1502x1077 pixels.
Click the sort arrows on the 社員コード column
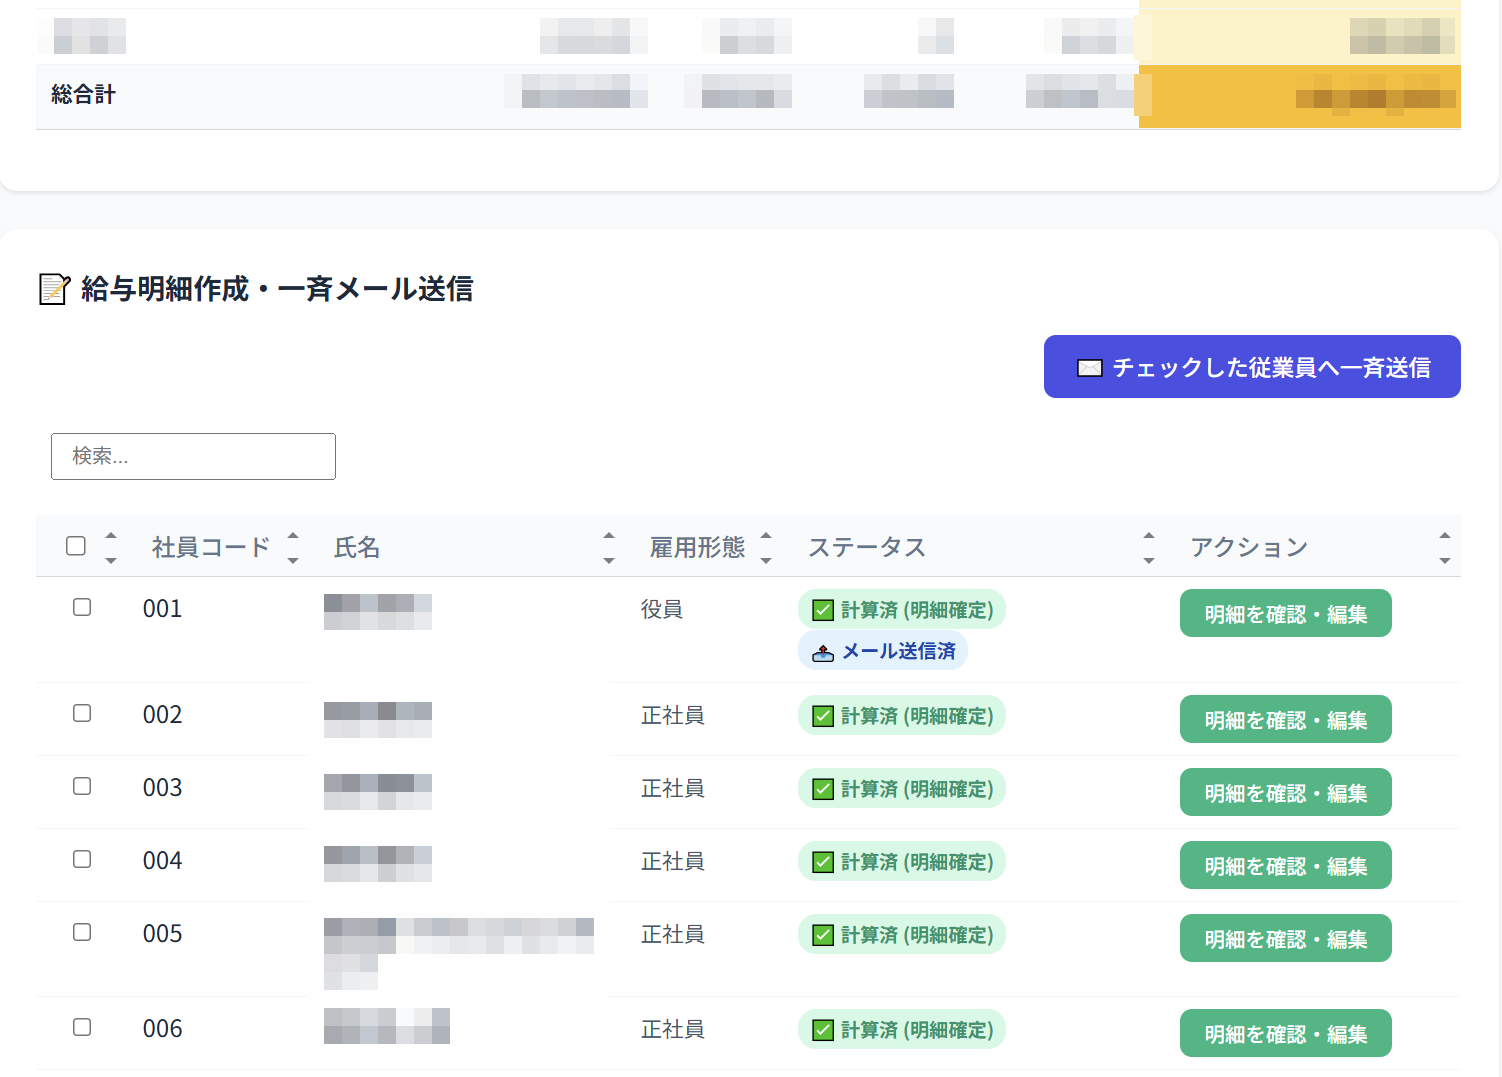[x=292, y=546]
